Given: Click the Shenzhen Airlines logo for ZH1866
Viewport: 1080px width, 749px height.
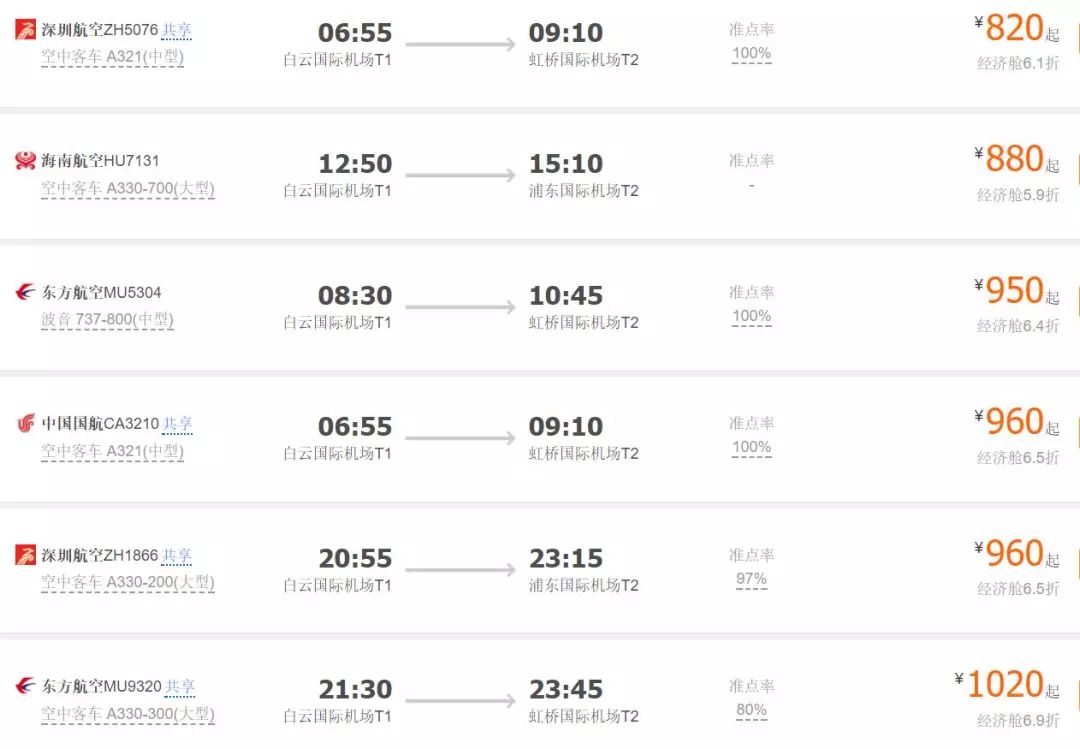Looking at the screenshot, I should [x=25, y=555].
